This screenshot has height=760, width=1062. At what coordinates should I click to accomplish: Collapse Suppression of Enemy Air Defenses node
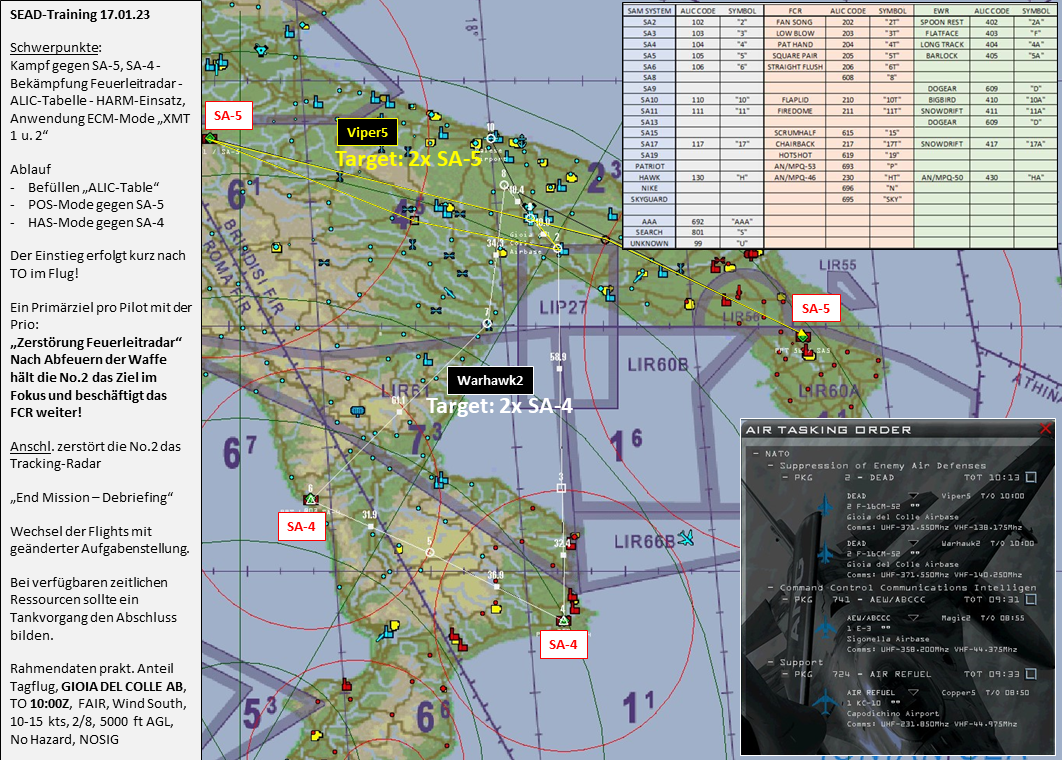[770, 466]
